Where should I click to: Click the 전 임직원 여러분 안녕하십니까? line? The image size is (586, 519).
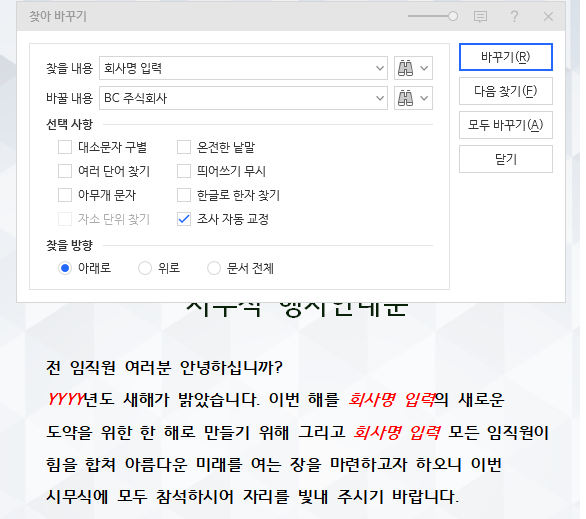(x=164, y=368)
